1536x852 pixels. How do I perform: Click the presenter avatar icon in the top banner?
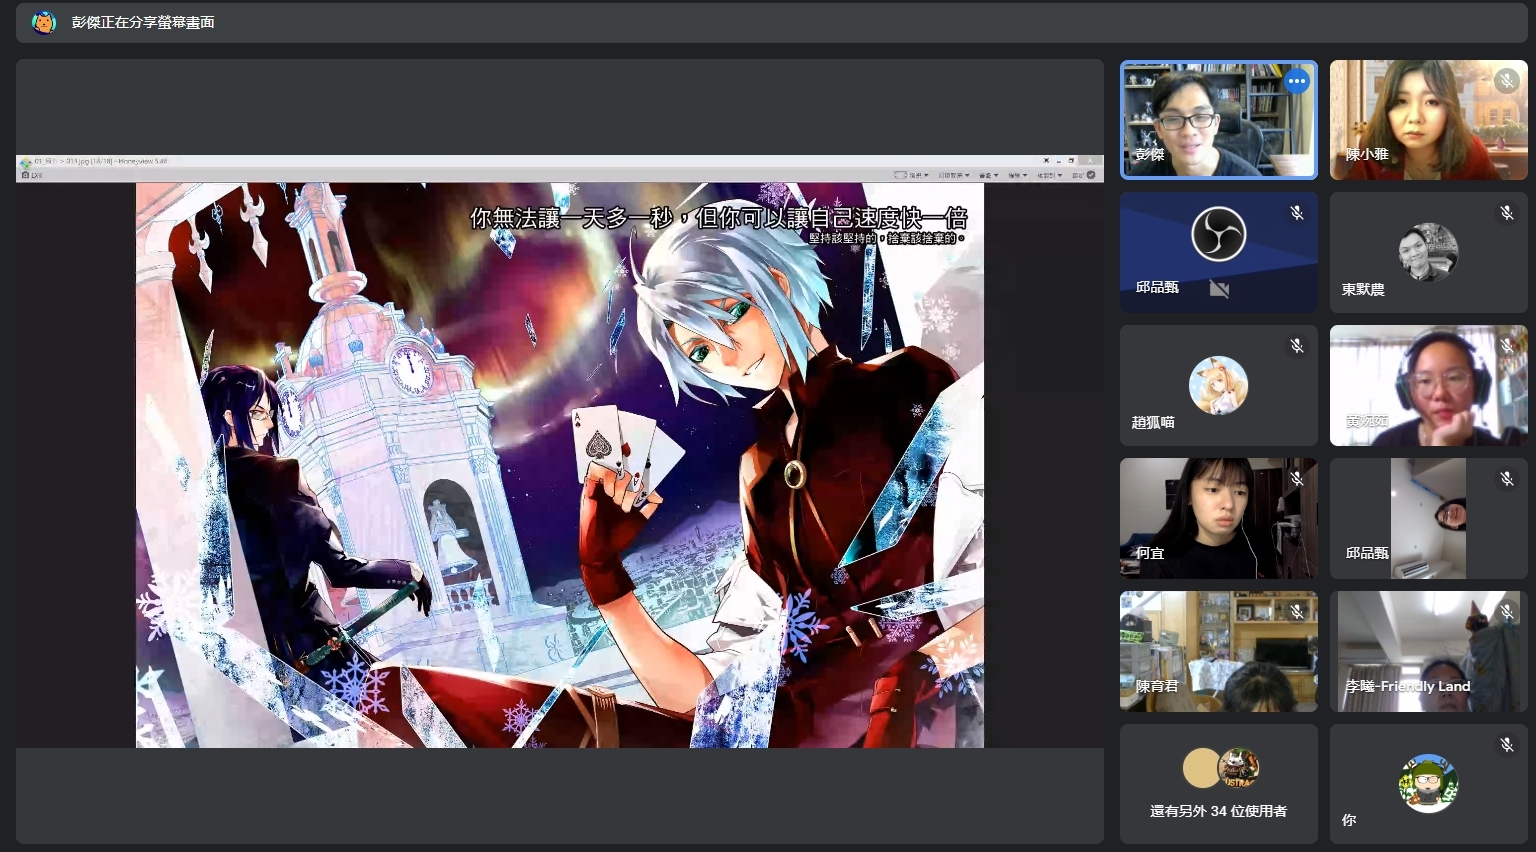[44, 22]
